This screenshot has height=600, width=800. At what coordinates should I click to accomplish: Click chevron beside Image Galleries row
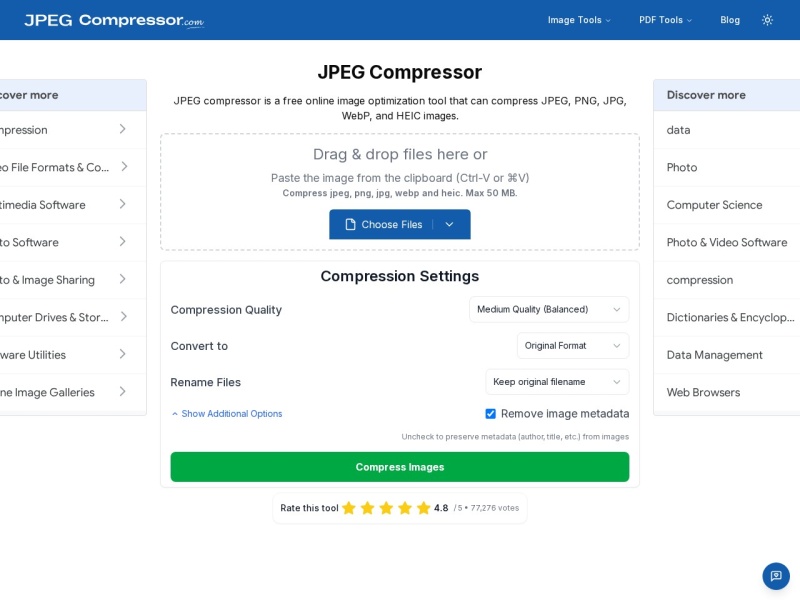(122, 391)
